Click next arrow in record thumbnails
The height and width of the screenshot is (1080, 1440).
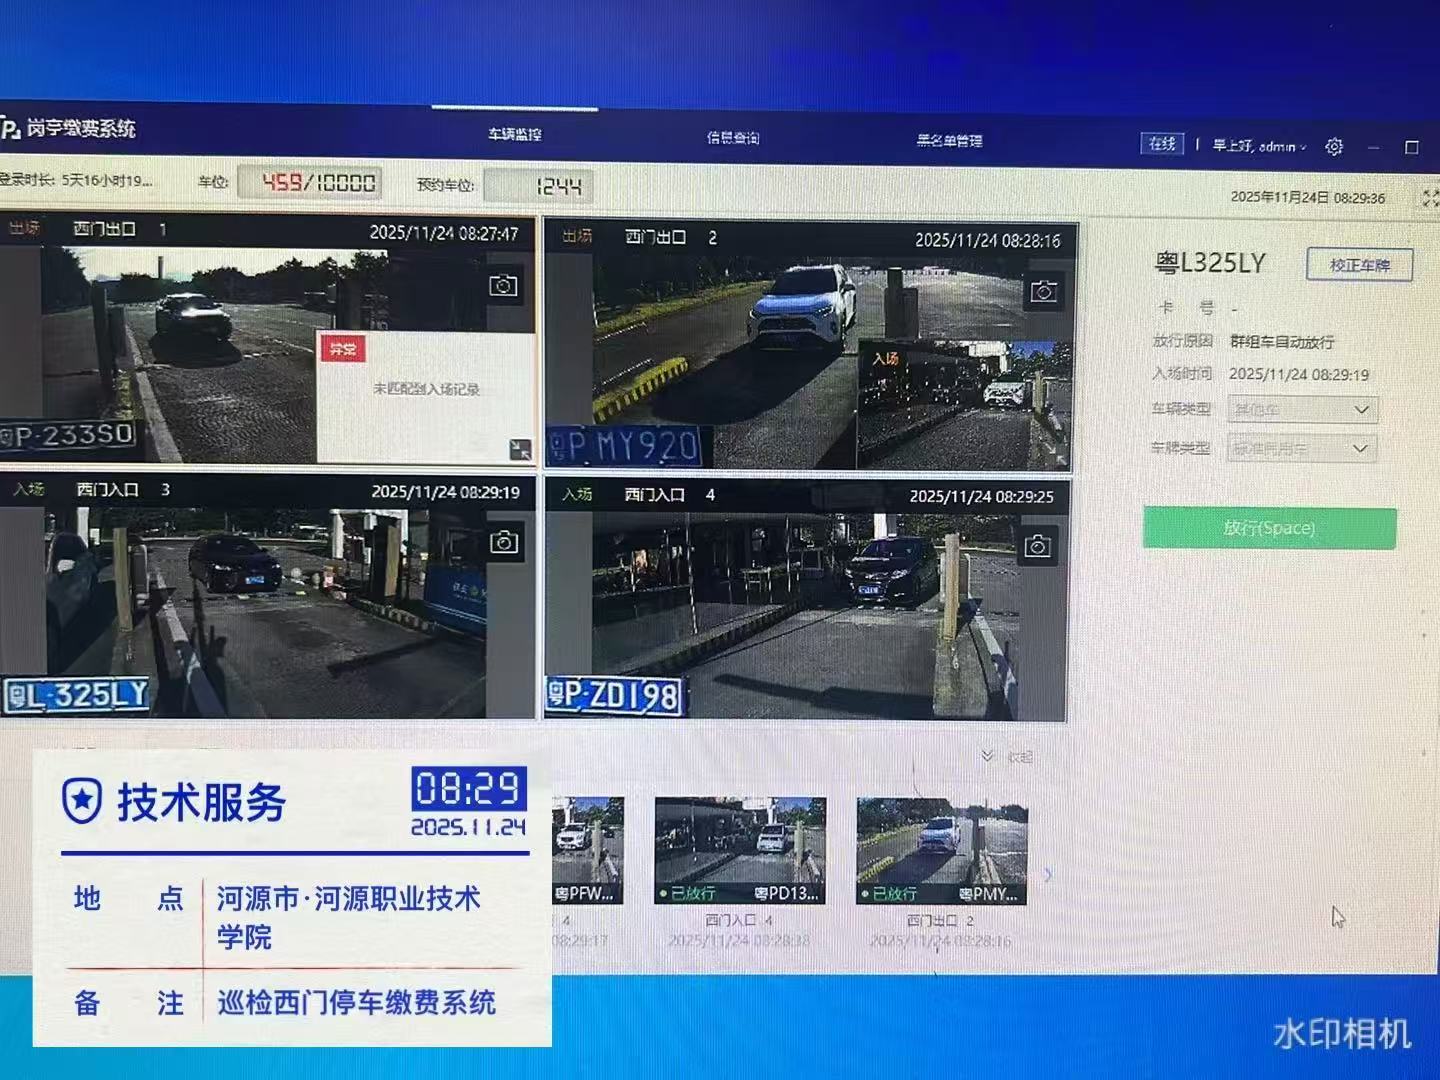1048,875
